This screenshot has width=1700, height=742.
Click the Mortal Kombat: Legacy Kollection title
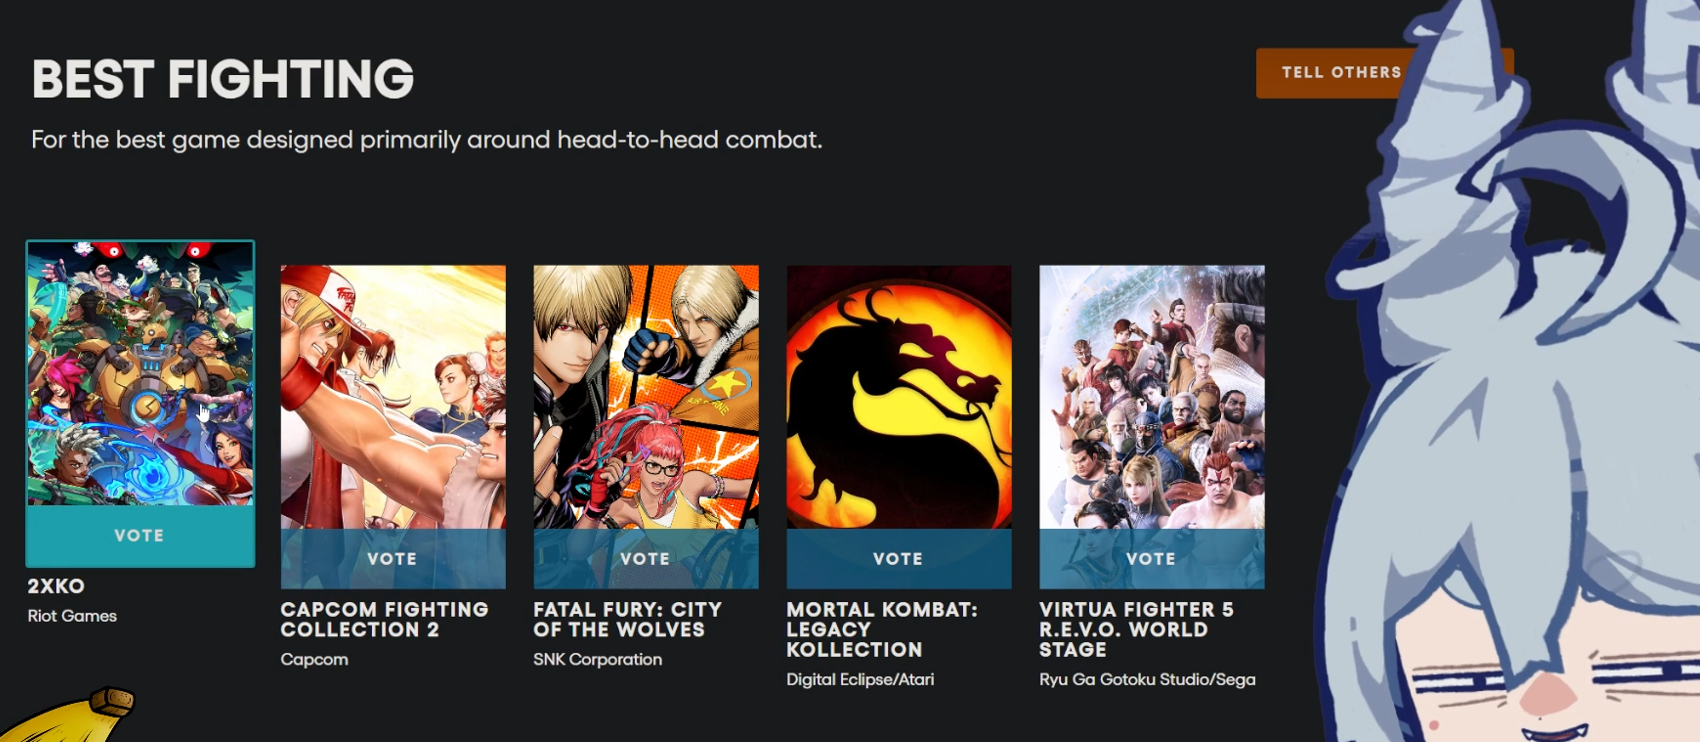coord(881,629)
